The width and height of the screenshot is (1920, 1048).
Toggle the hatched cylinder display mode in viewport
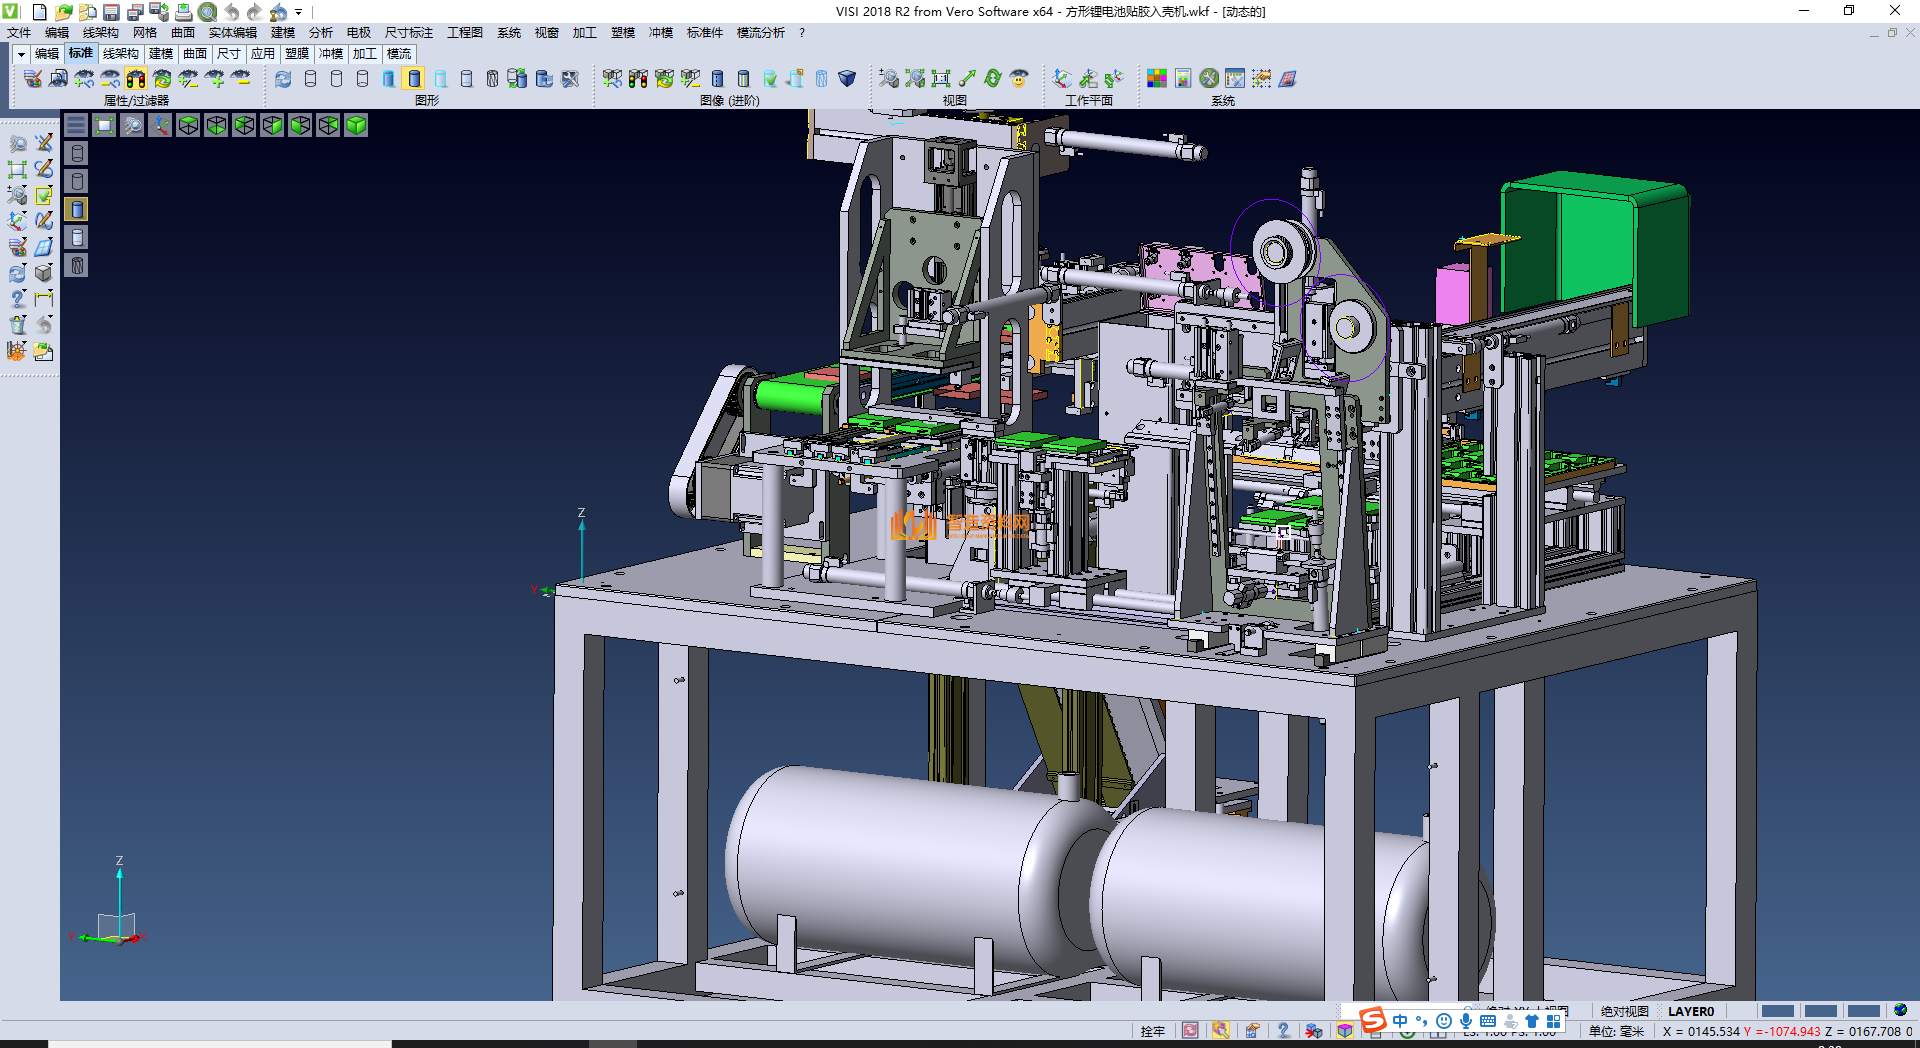(77, 265)
